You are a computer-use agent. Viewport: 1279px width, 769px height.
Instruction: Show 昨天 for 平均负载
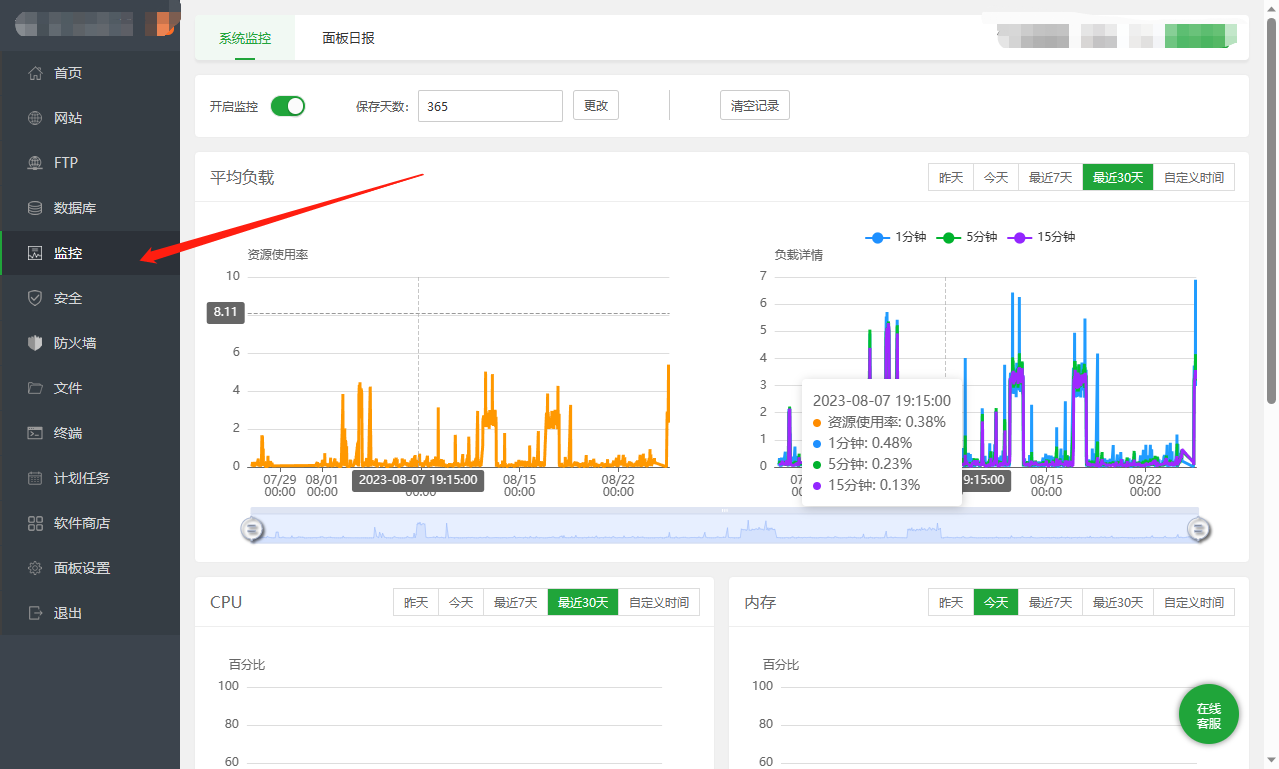pos(951,177)
